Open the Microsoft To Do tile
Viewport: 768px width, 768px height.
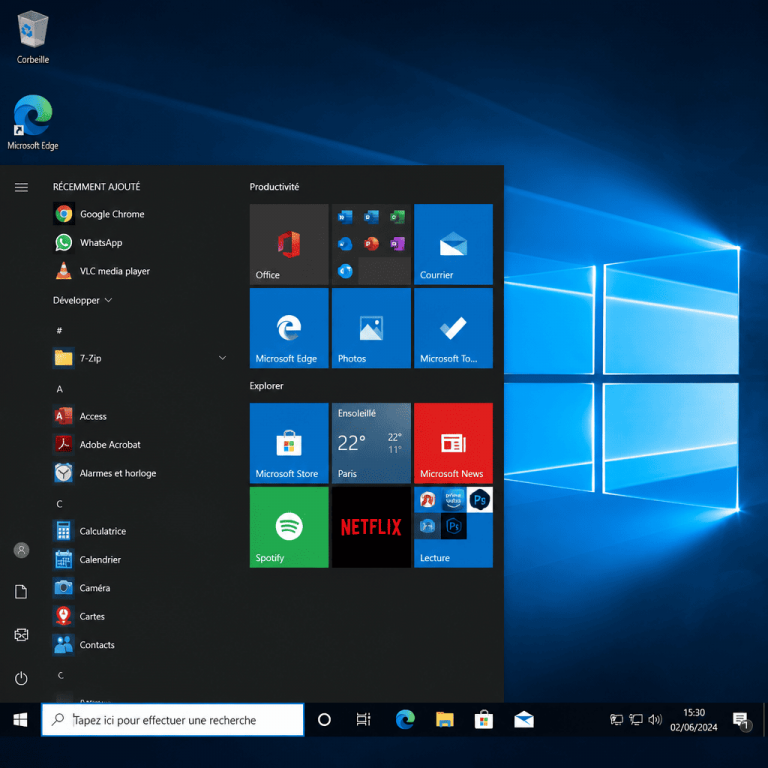(453, 328)
